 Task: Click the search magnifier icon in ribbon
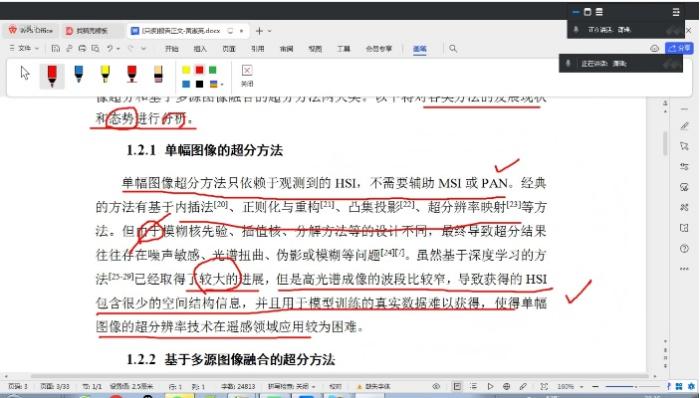(x=453, y=48)
